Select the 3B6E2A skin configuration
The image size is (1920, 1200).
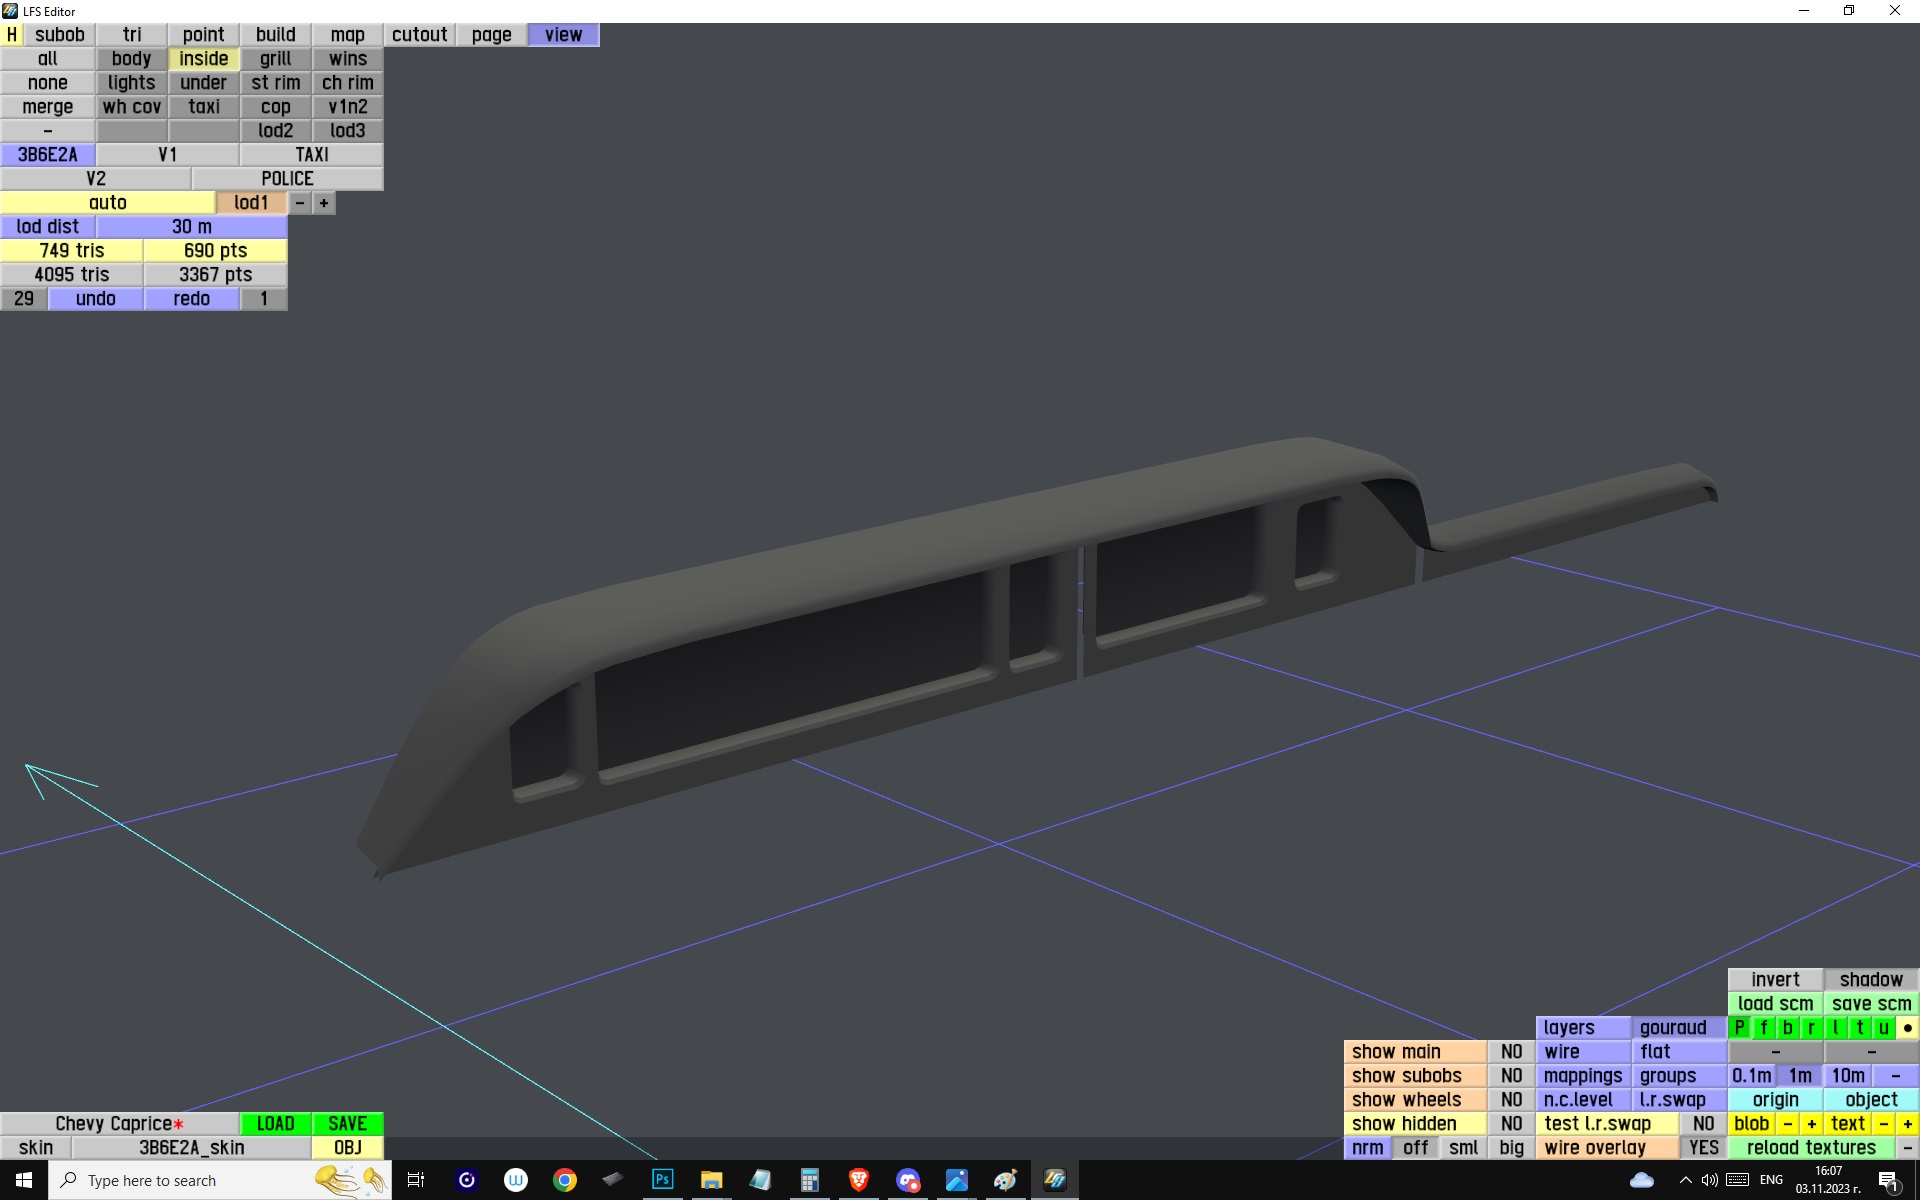coord(48,155)
